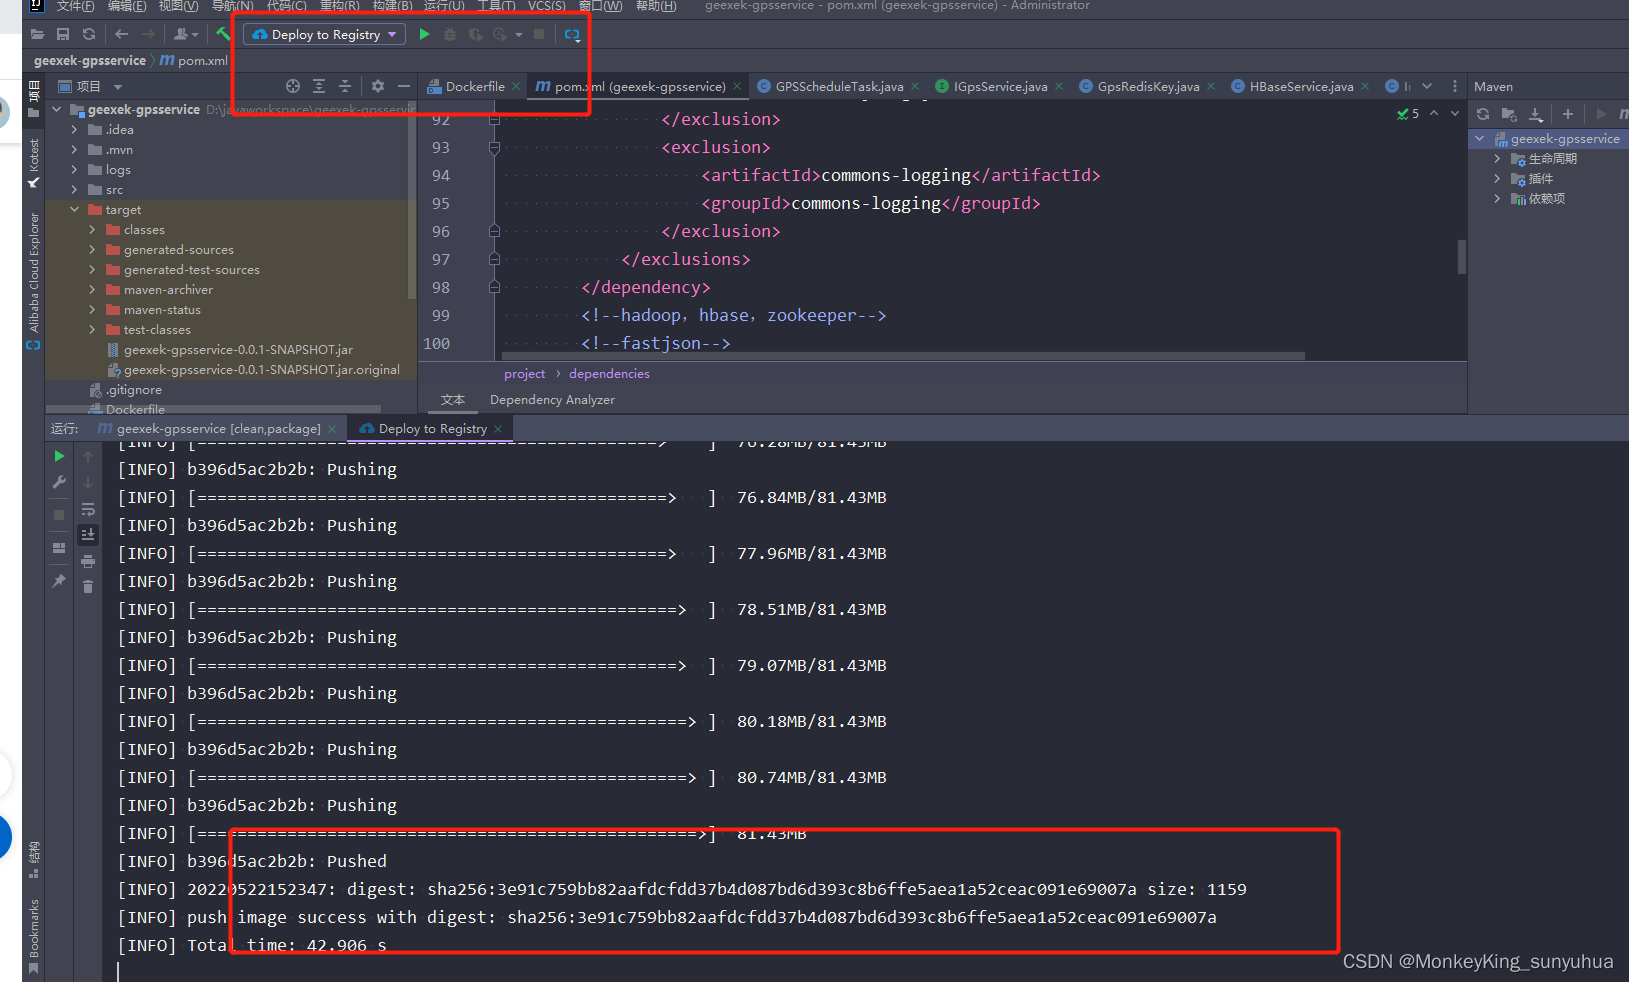Switch to HBaseService.java editor tab
The image size is (1629, 982).
pos(1301,87)
